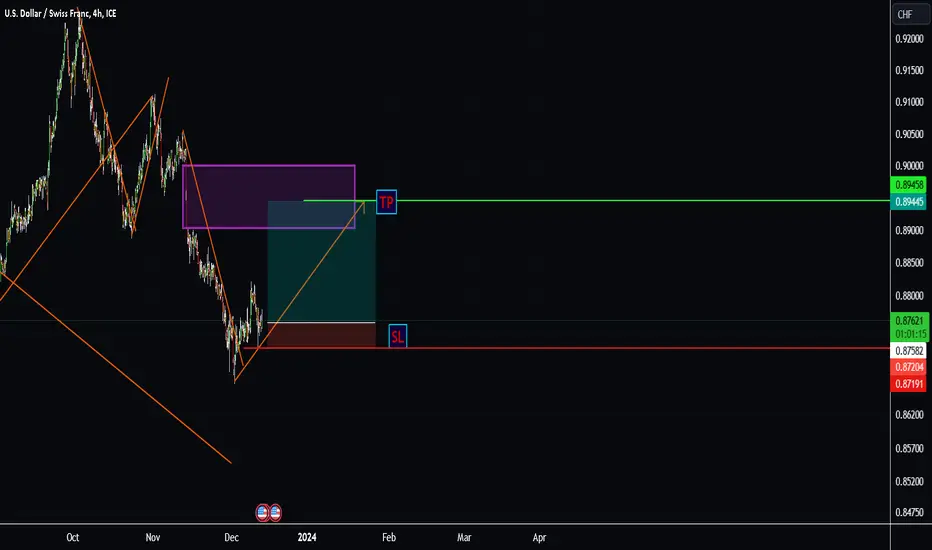Click the Oct label on the time axis
Screen dimensions: 932x550
coord(73,538)
